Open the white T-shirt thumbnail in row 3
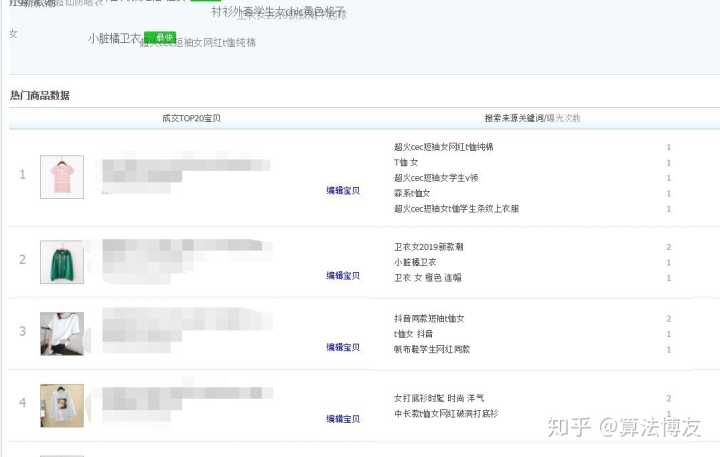The height and width of the screenshot is (457, 720). click(x=62, y=334)
